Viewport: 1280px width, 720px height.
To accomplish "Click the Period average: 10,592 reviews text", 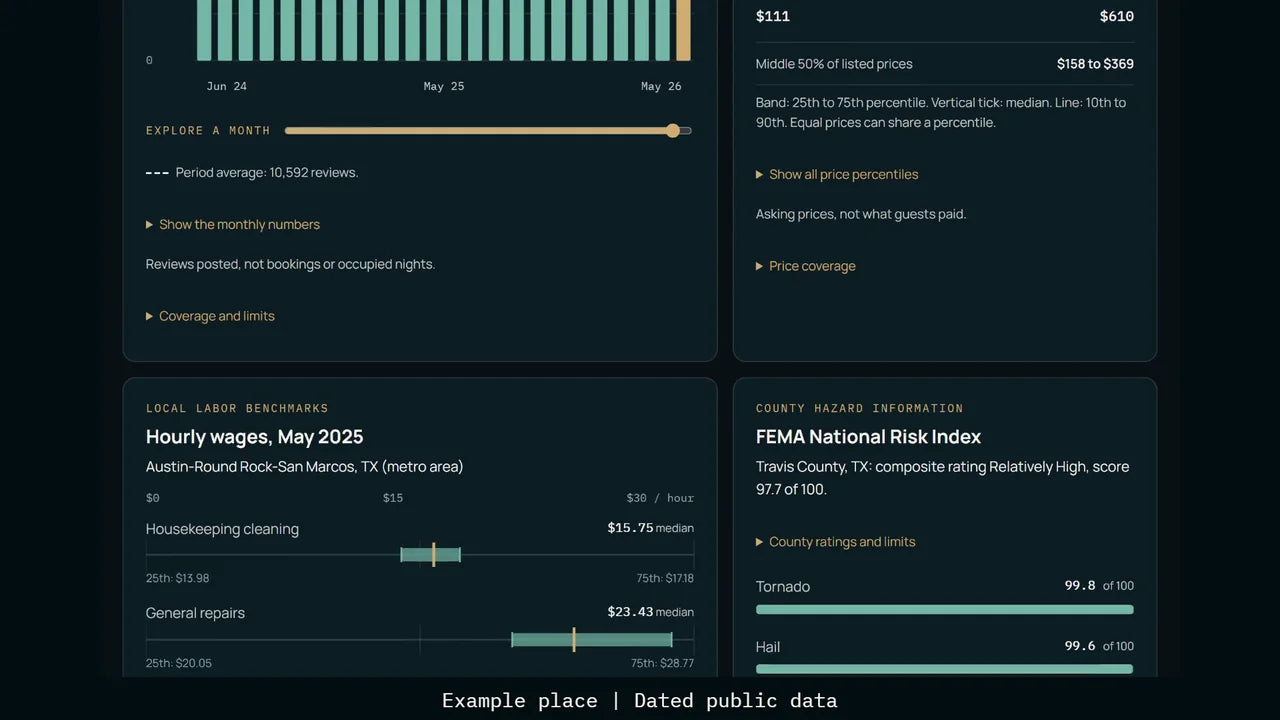I will [267, 172].
